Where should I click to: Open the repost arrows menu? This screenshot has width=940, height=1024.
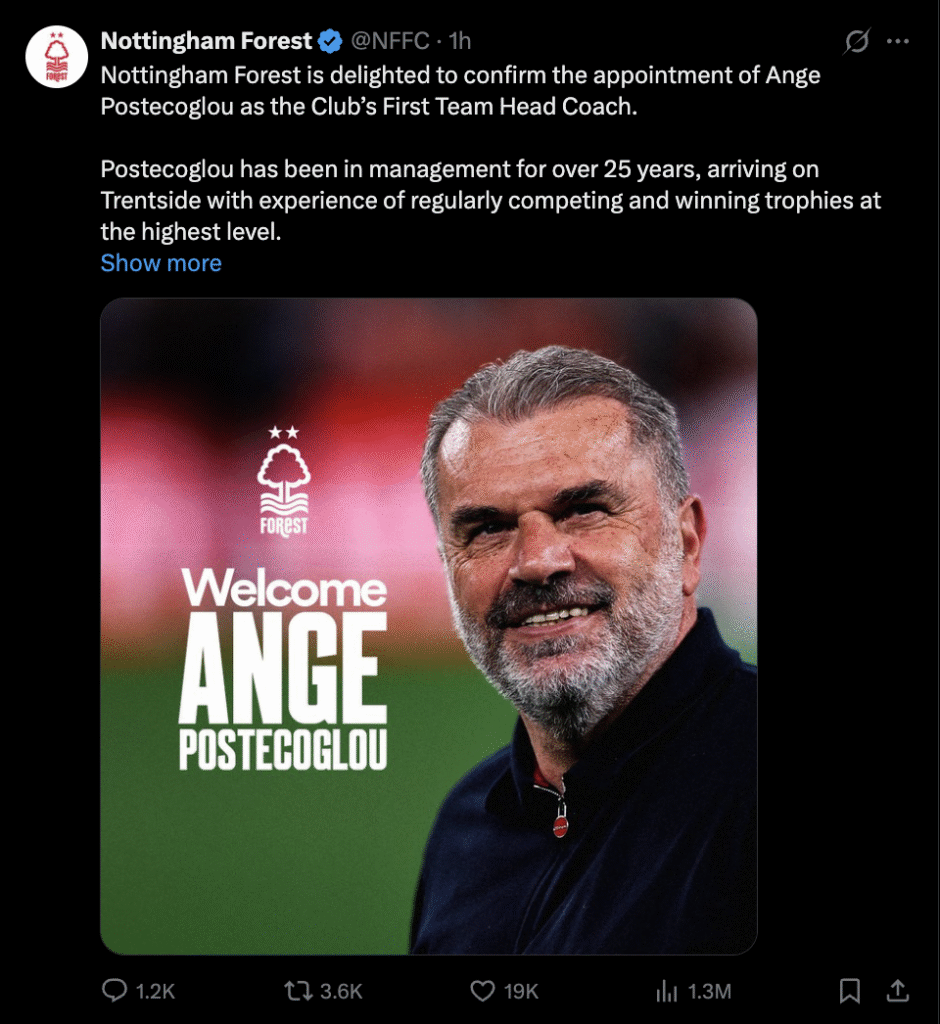click(x=297, y=991)
